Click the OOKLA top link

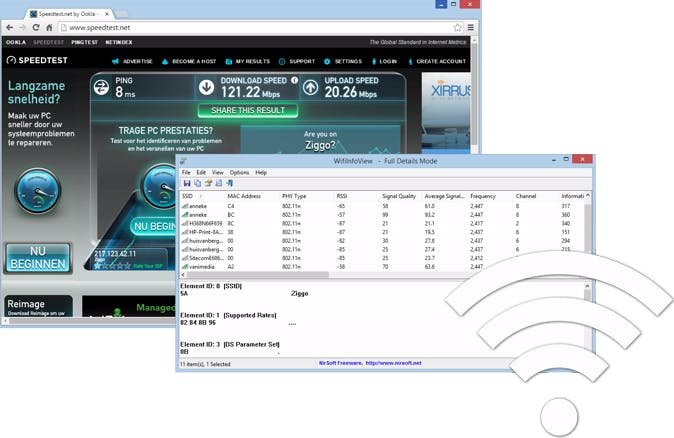(x=16, y=42)
